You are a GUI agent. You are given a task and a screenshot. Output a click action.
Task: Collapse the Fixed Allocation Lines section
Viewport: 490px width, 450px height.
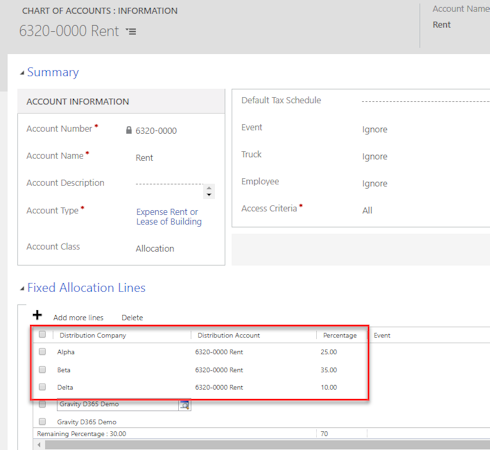(22, 288)
